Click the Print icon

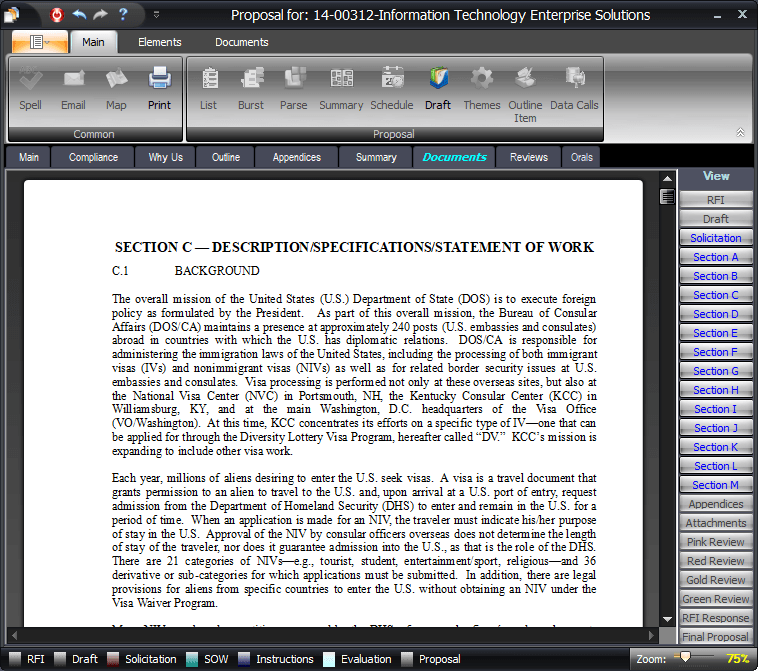point(160,78)
